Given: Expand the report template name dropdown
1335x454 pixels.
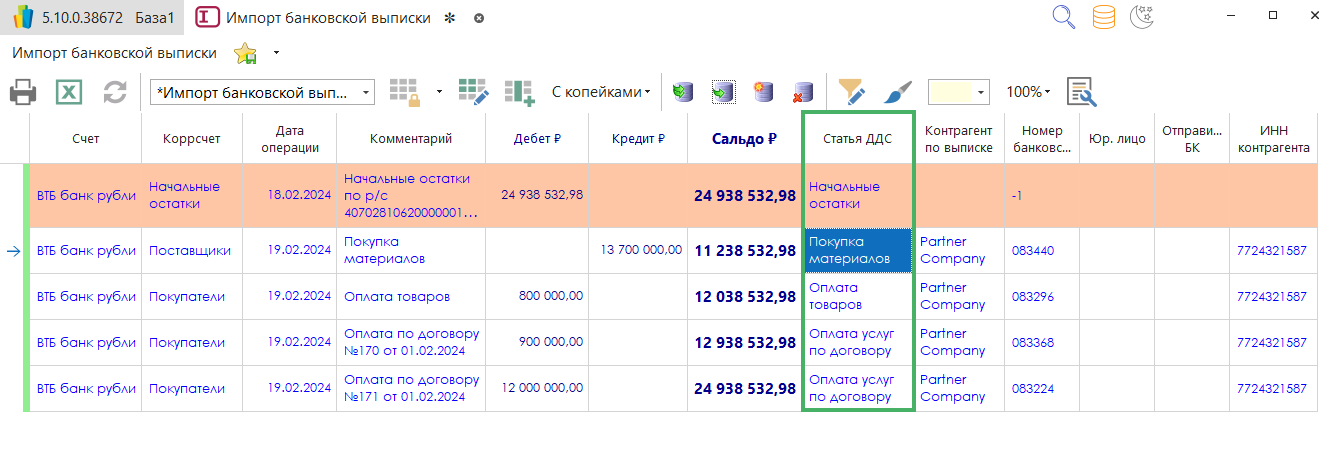Looking at the screenshot, I should point(366,93).
